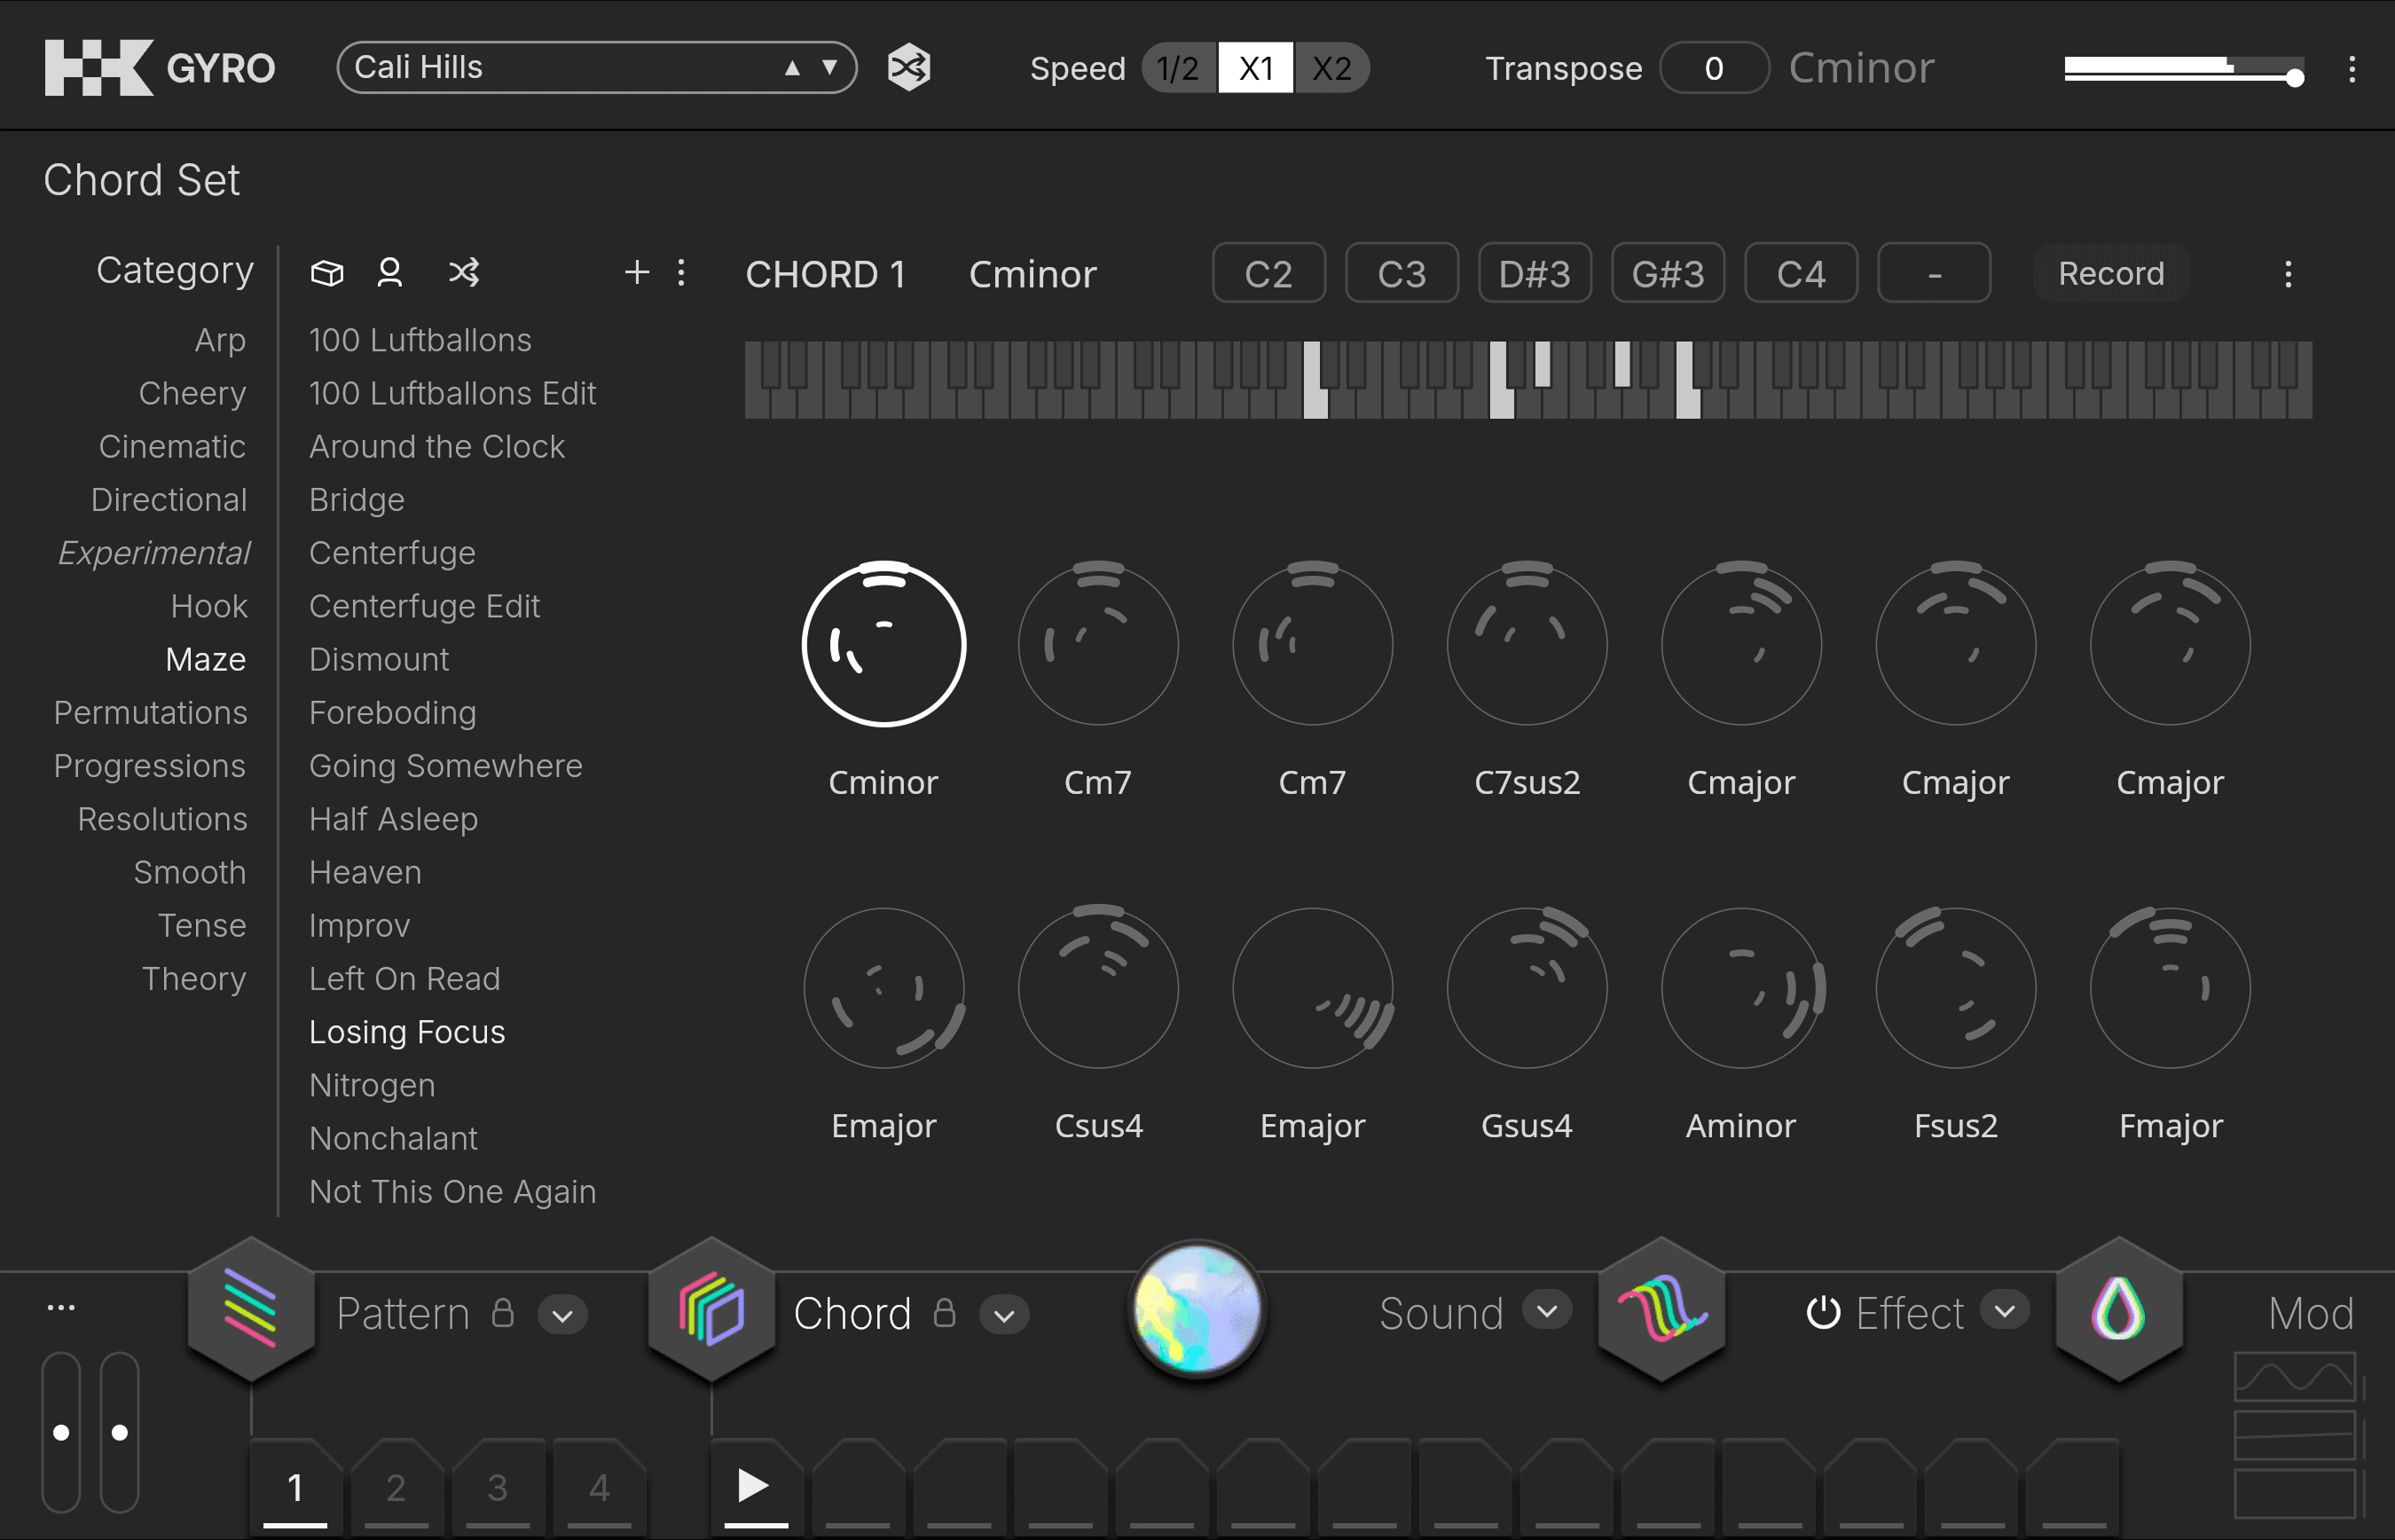This screenshot has height=1540, width=2395.
Task: Click the Mod droplet hexagon icon
Action: point(2118,1310)
